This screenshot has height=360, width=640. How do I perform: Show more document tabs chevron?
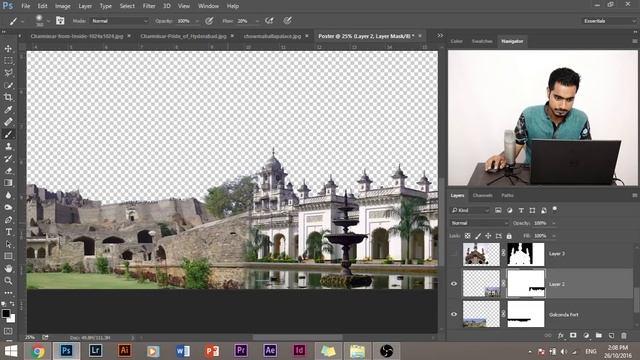click(440, 36)
